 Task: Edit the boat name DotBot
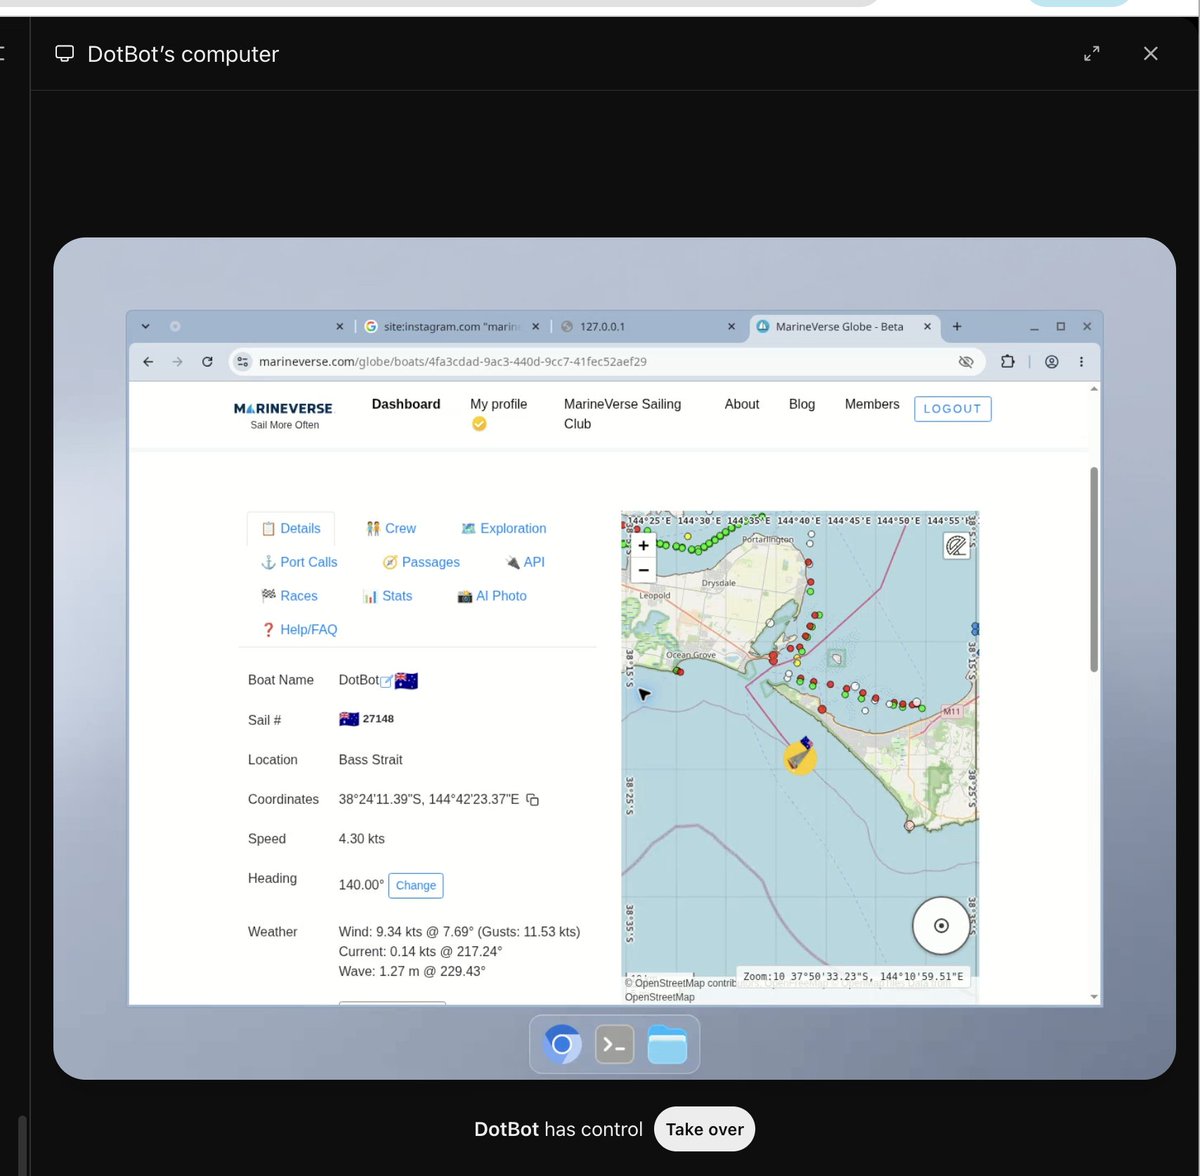pos(386,681)
